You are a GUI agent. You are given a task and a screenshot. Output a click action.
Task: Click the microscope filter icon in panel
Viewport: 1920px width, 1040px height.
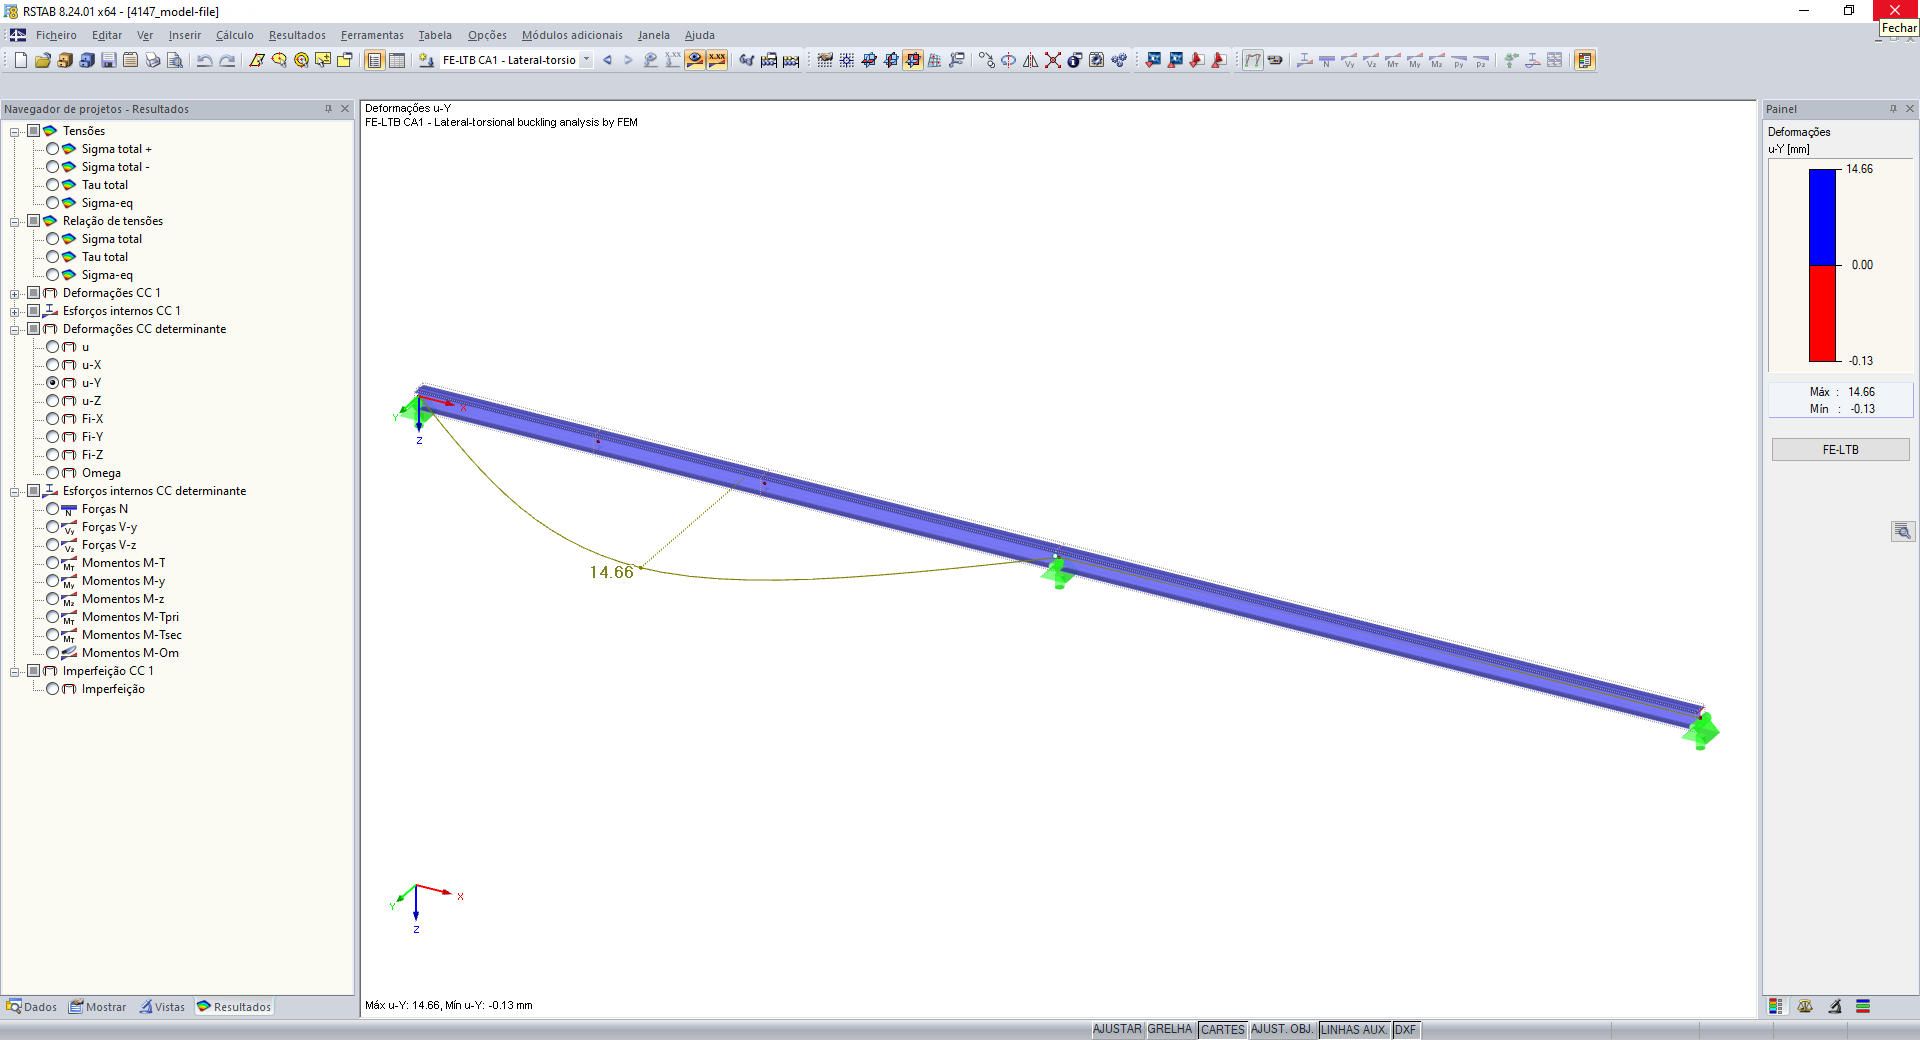point(1835,1007)
